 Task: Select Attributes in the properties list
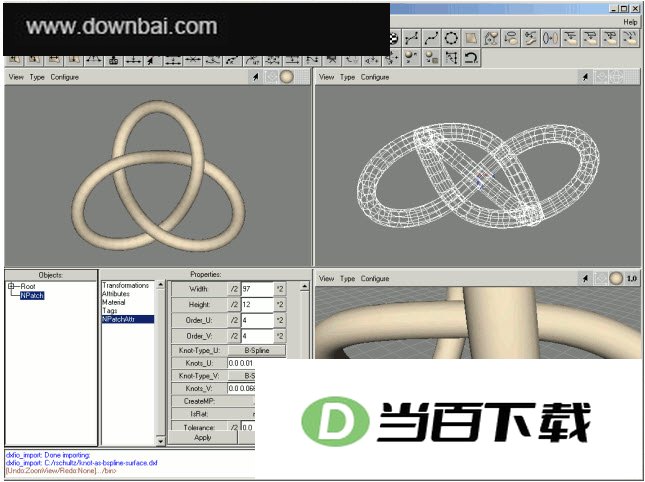point(116,294)
